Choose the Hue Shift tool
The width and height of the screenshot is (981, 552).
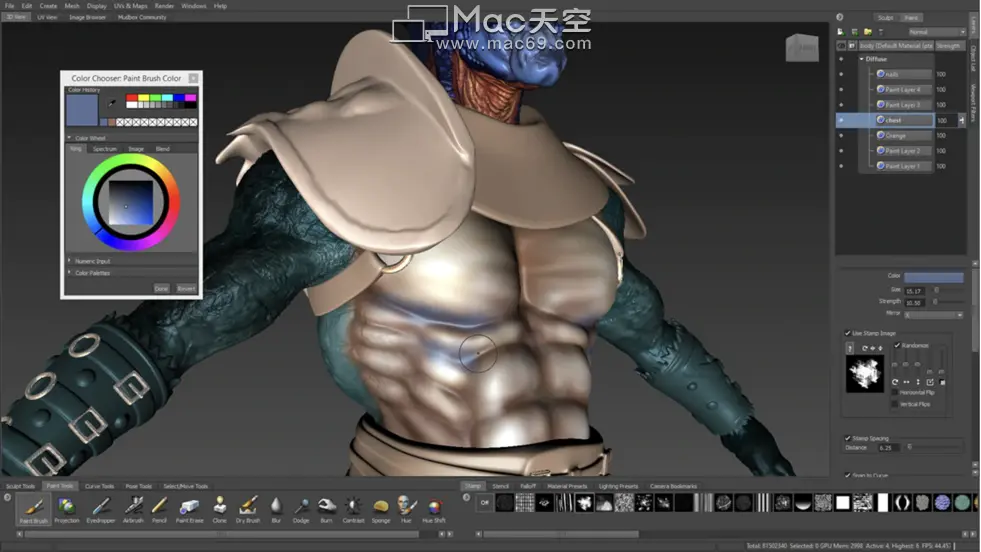pos(435,509)
